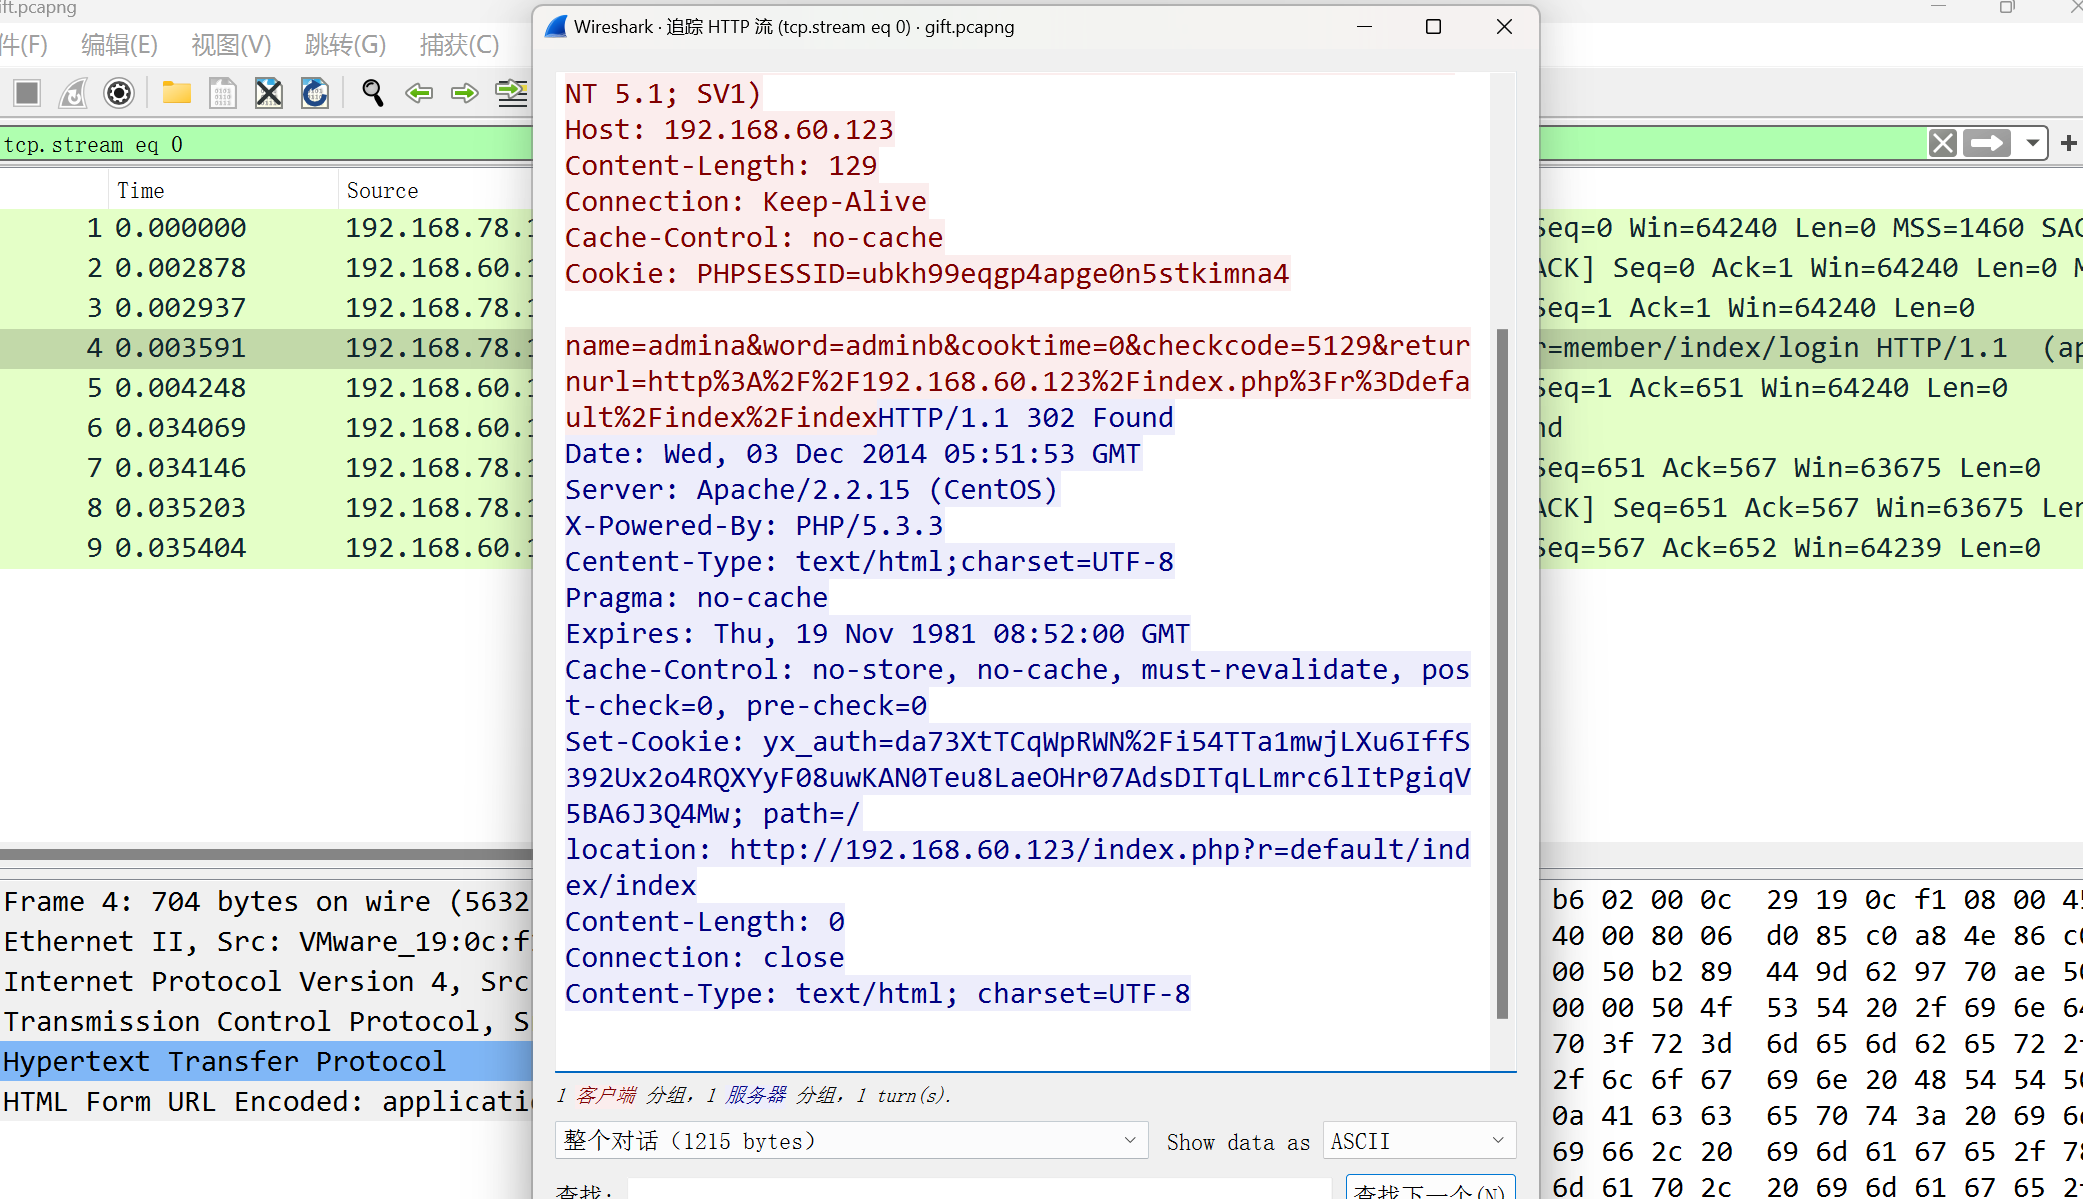Click the find packet magnifier icon
The width and height of the screenshot is (2083, 1199).
point(373,93)
